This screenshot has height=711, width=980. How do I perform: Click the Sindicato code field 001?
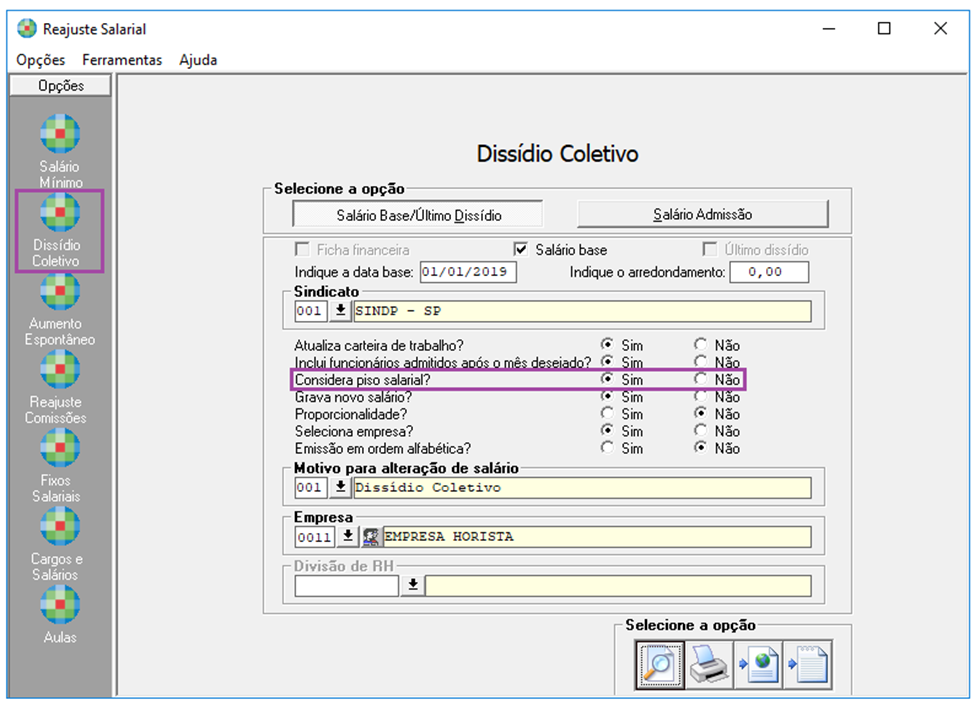point(311,311)
